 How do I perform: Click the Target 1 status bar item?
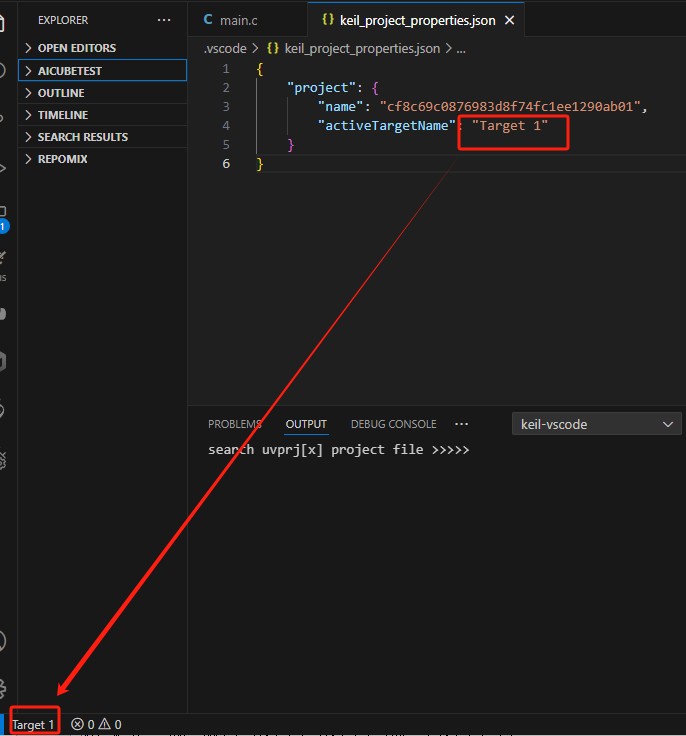(x=33, y=725)
